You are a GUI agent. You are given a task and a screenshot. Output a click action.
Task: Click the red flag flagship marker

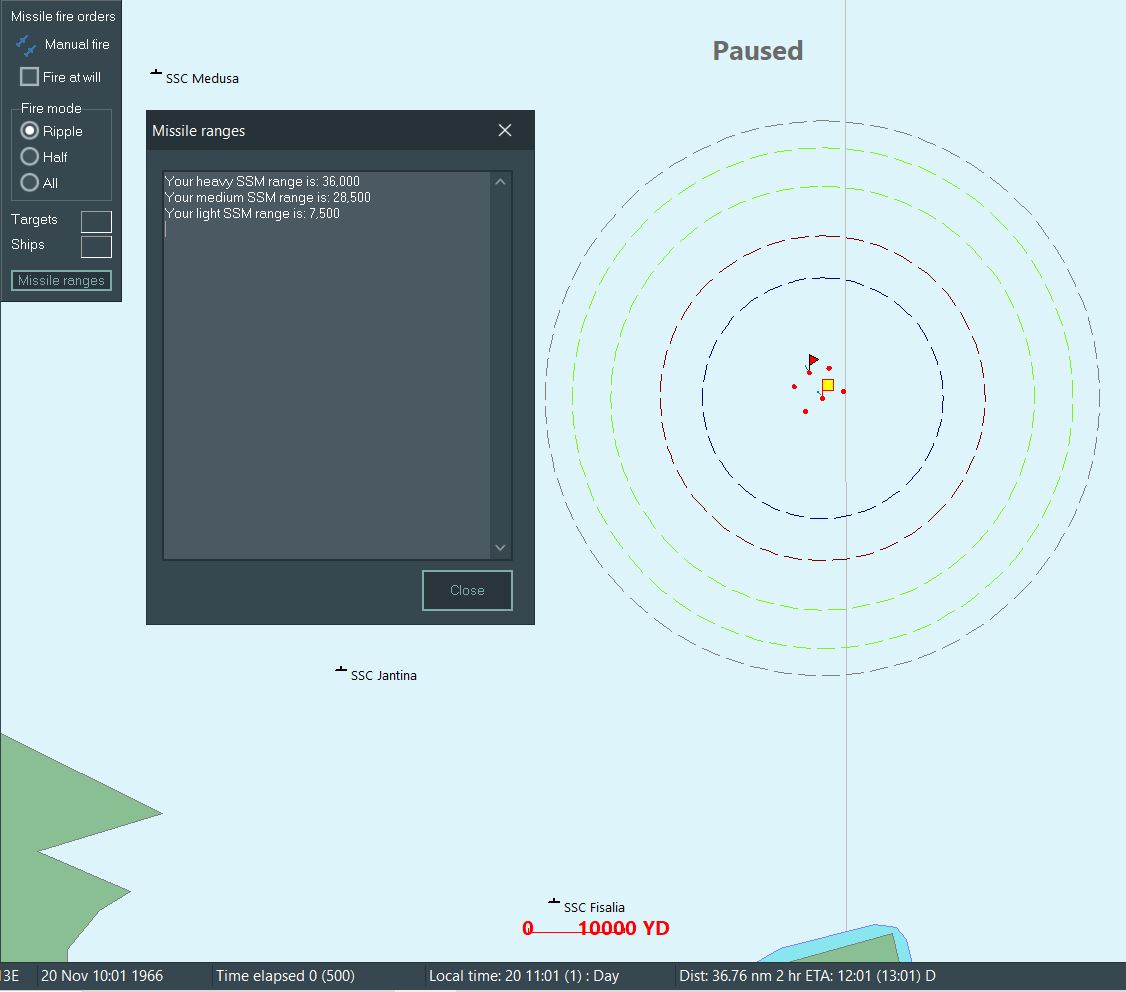tap(813, 360)
